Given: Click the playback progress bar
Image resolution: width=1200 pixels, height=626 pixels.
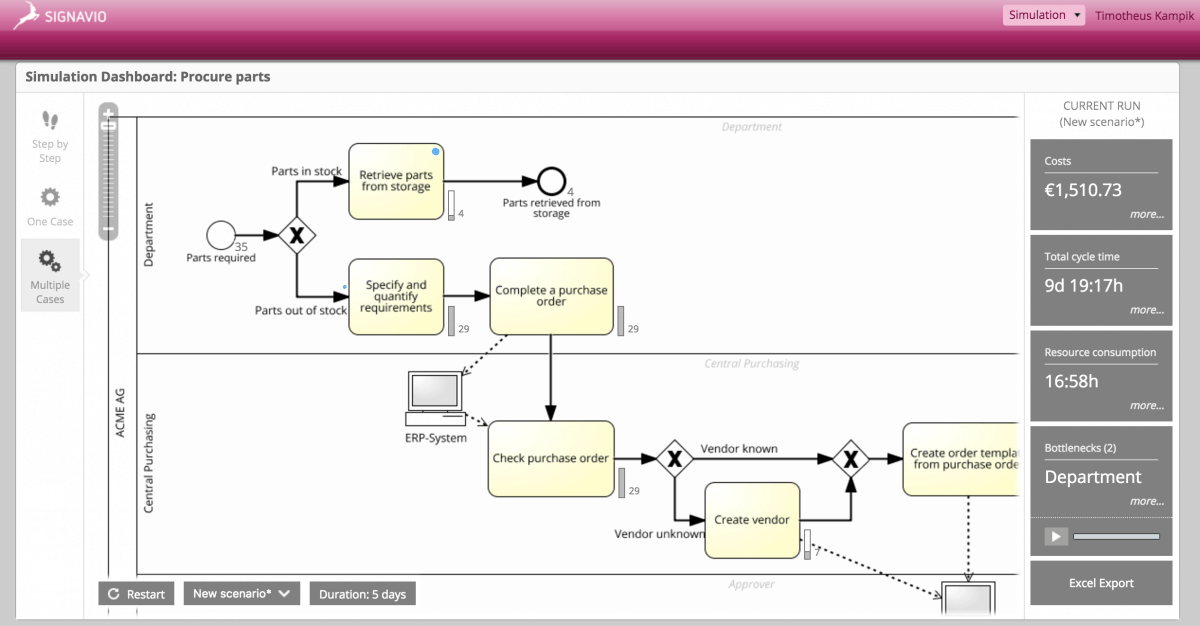Looking at the screenshot, I should [1117, 537].
